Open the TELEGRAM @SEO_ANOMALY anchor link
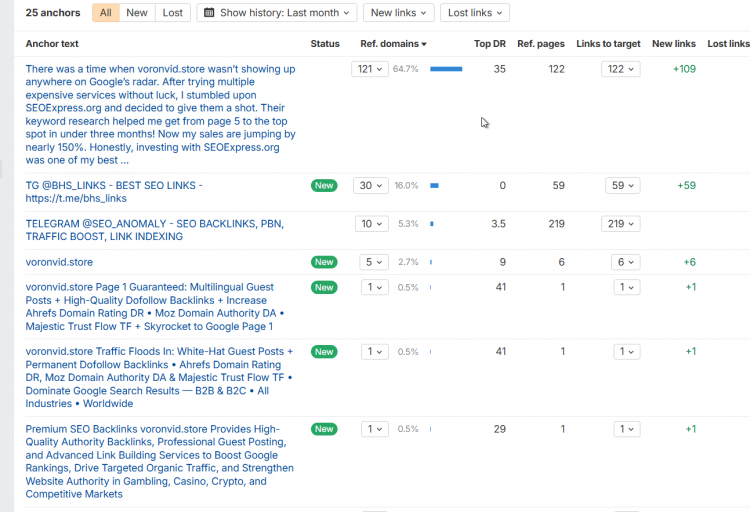 [x=154, y=230]
